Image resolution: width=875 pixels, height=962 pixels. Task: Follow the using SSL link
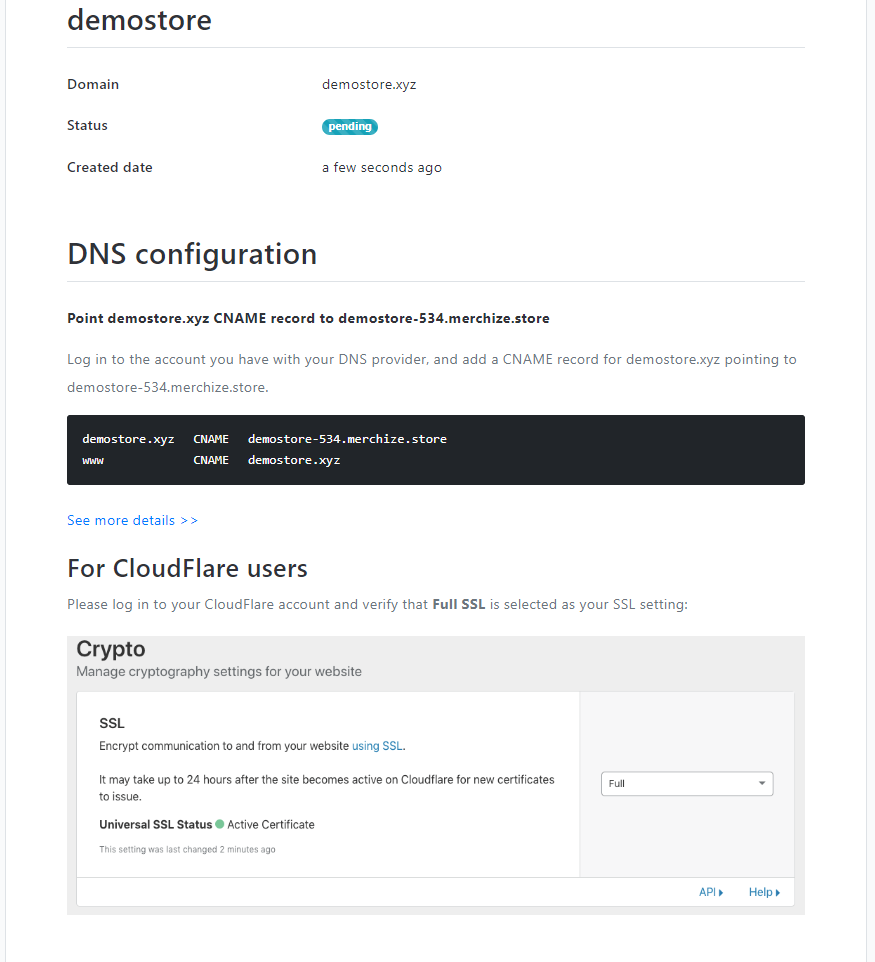[x=377, y=746]
